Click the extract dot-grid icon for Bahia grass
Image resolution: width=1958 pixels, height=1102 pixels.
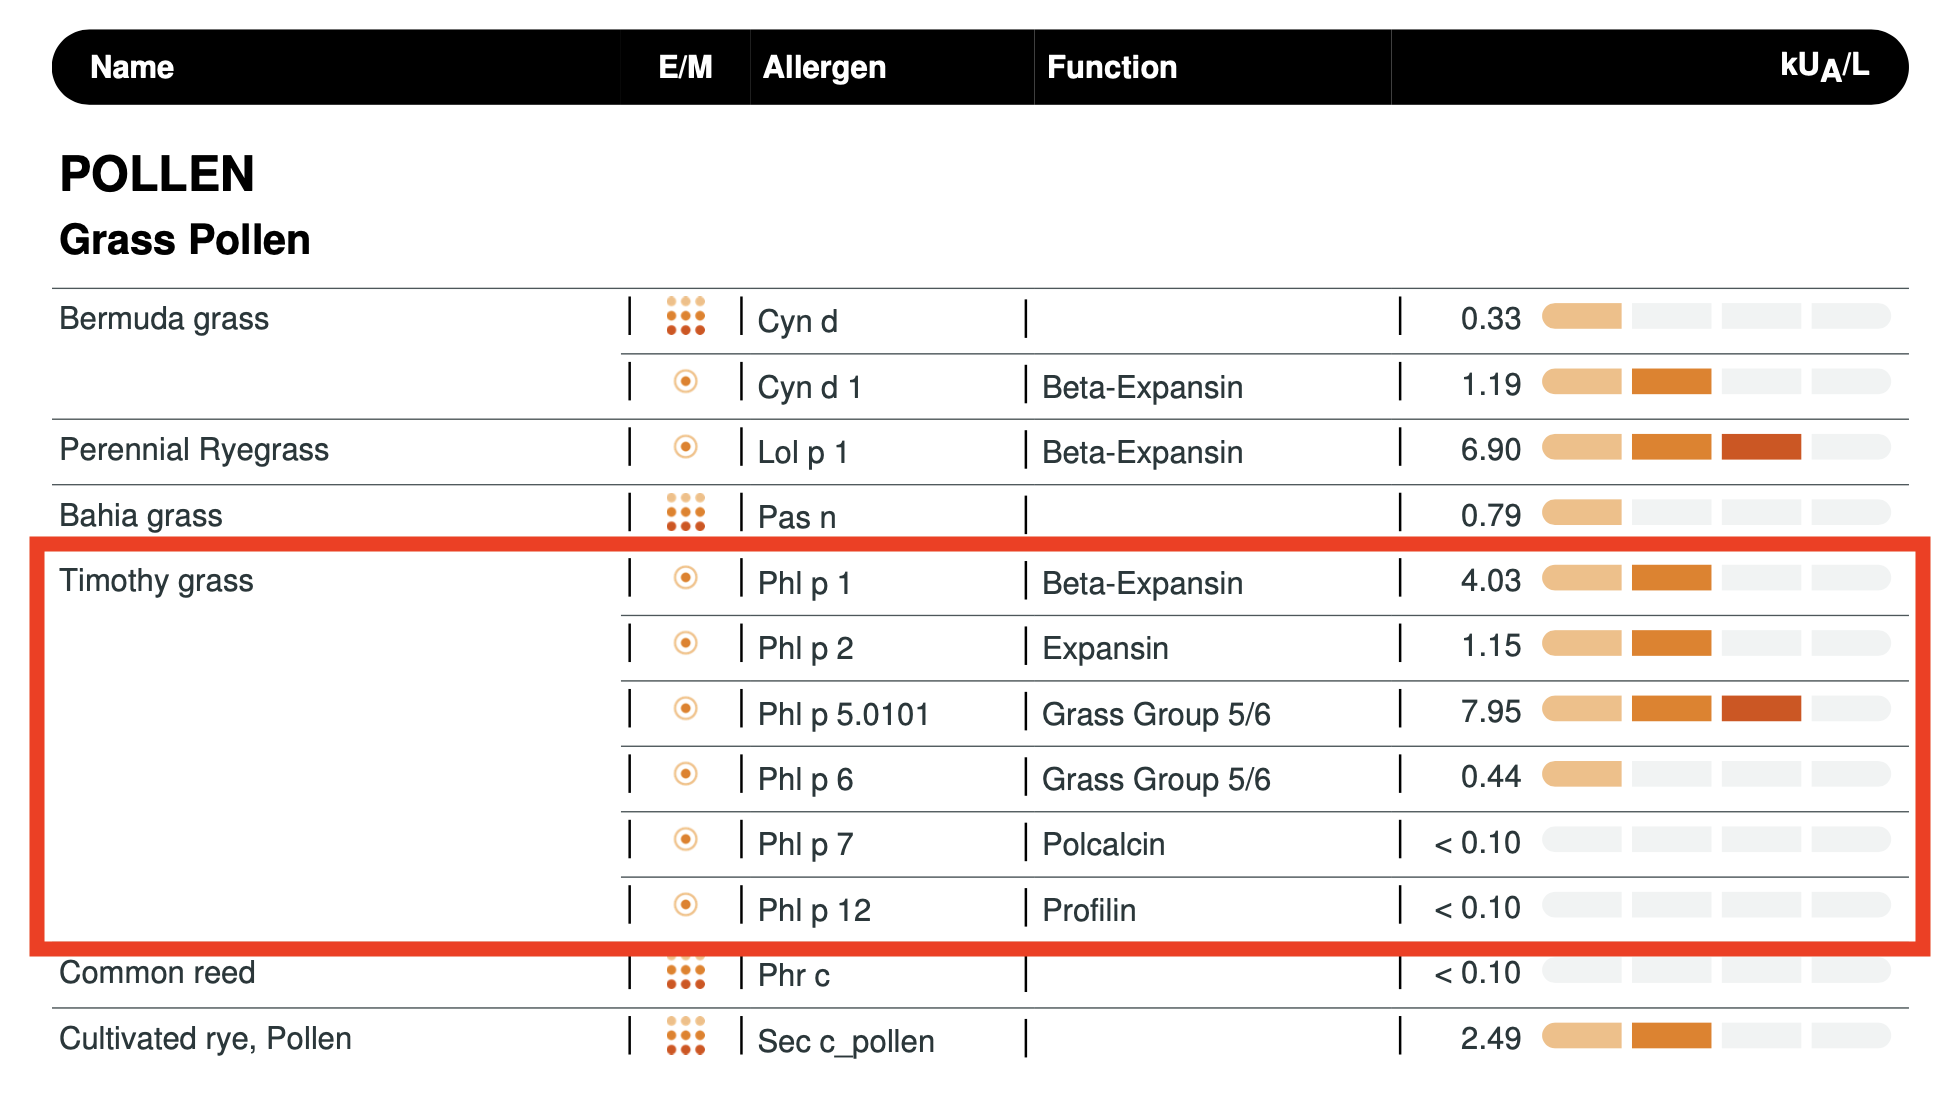(685, 512)
